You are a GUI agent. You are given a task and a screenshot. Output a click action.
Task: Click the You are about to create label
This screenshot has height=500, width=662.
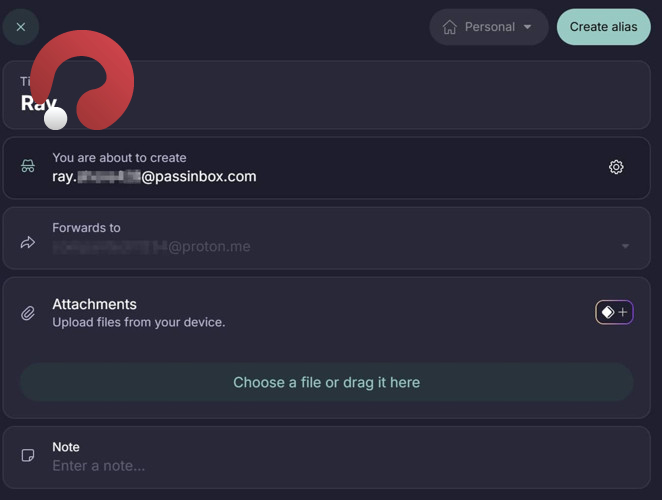point(119,158)
